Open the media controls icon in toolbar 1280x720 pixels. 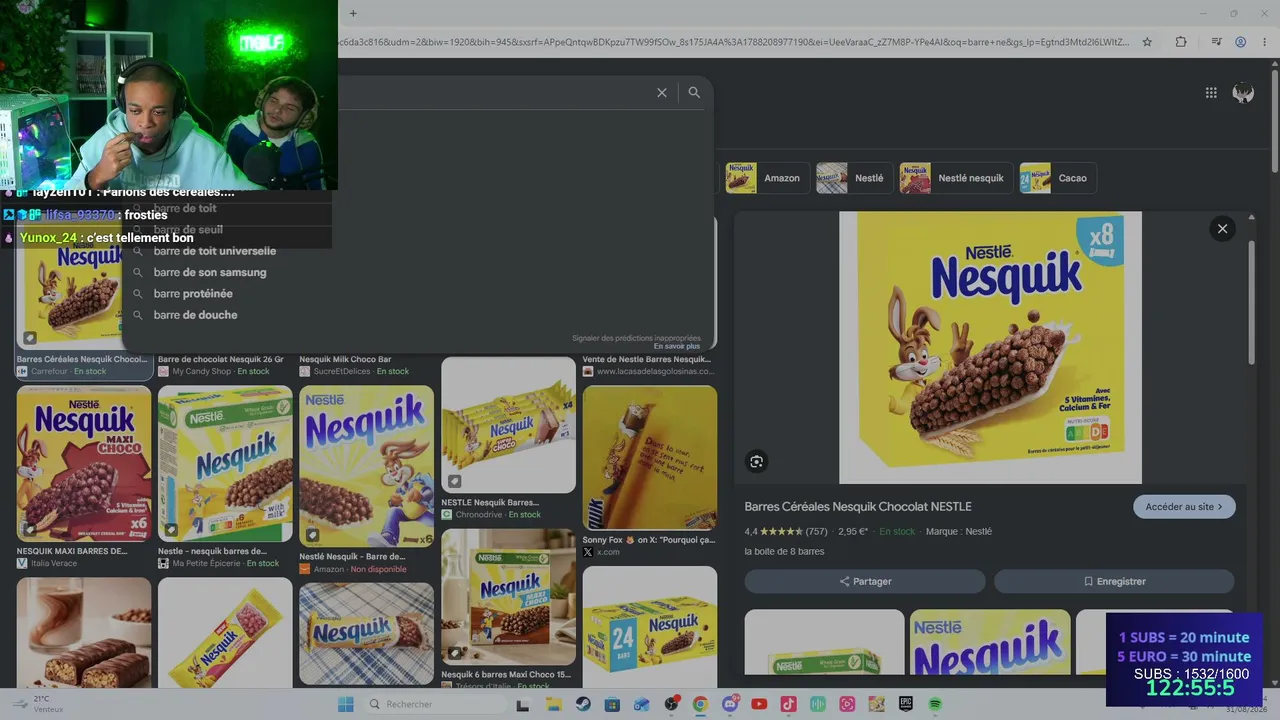[1216, 42]
